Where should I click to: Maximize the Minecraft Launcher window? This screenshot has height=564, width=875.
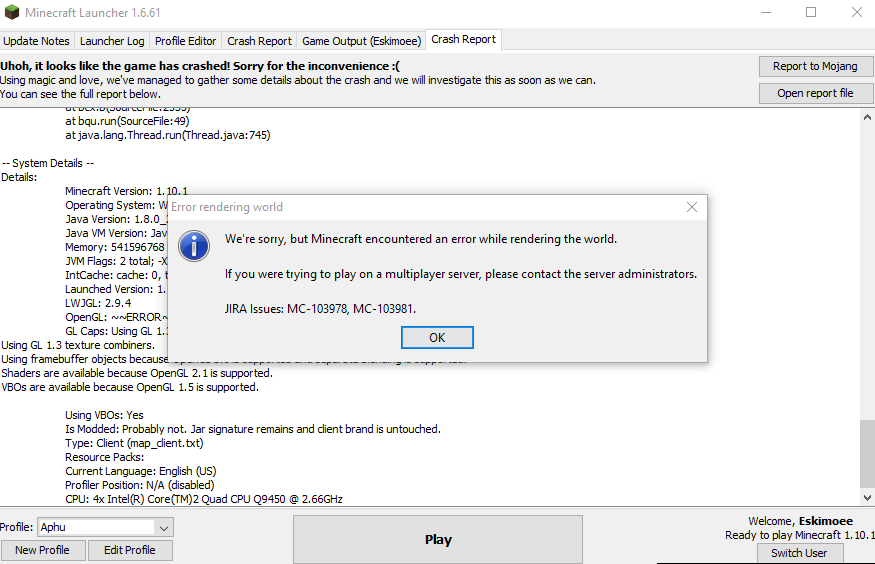pos(811,12)
